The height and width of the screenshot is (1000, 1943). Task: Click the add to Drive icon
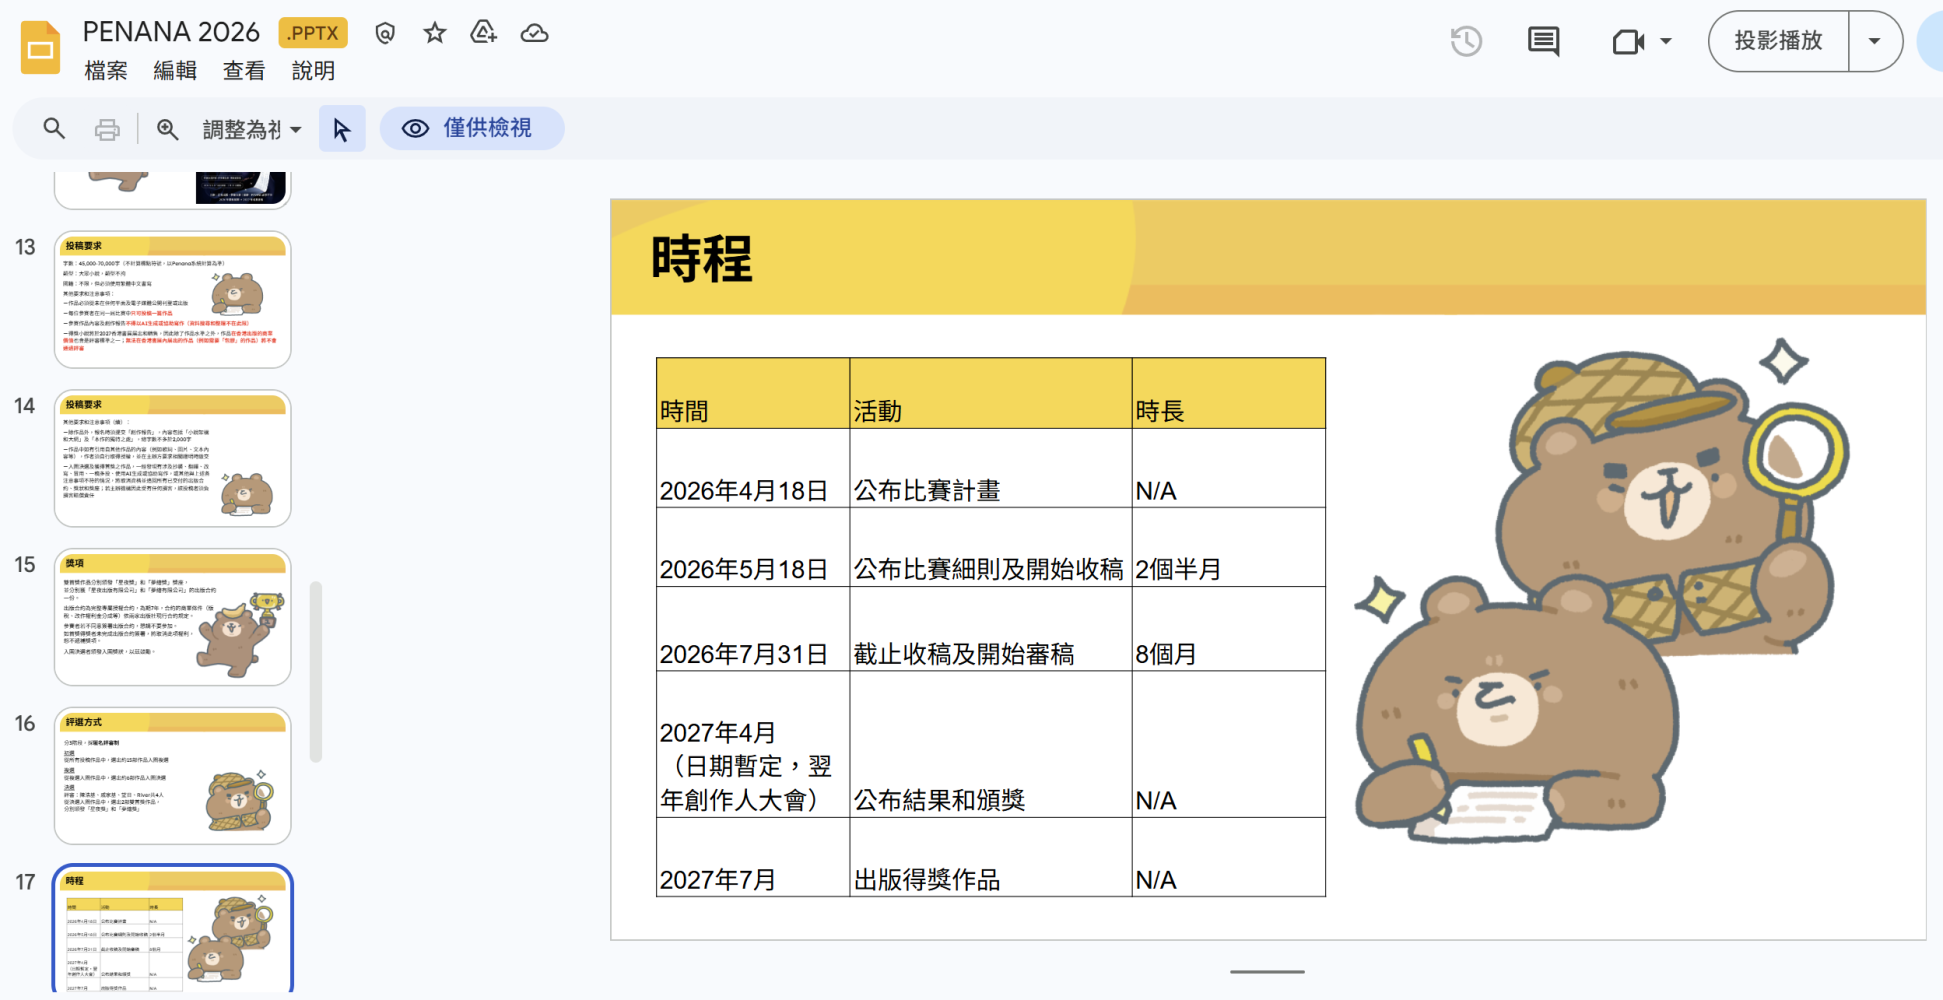click(x=484, y=33)
